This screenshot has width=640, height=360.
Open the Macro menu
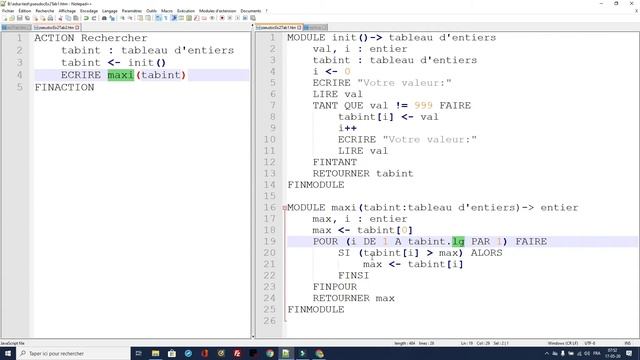point(167,11)
